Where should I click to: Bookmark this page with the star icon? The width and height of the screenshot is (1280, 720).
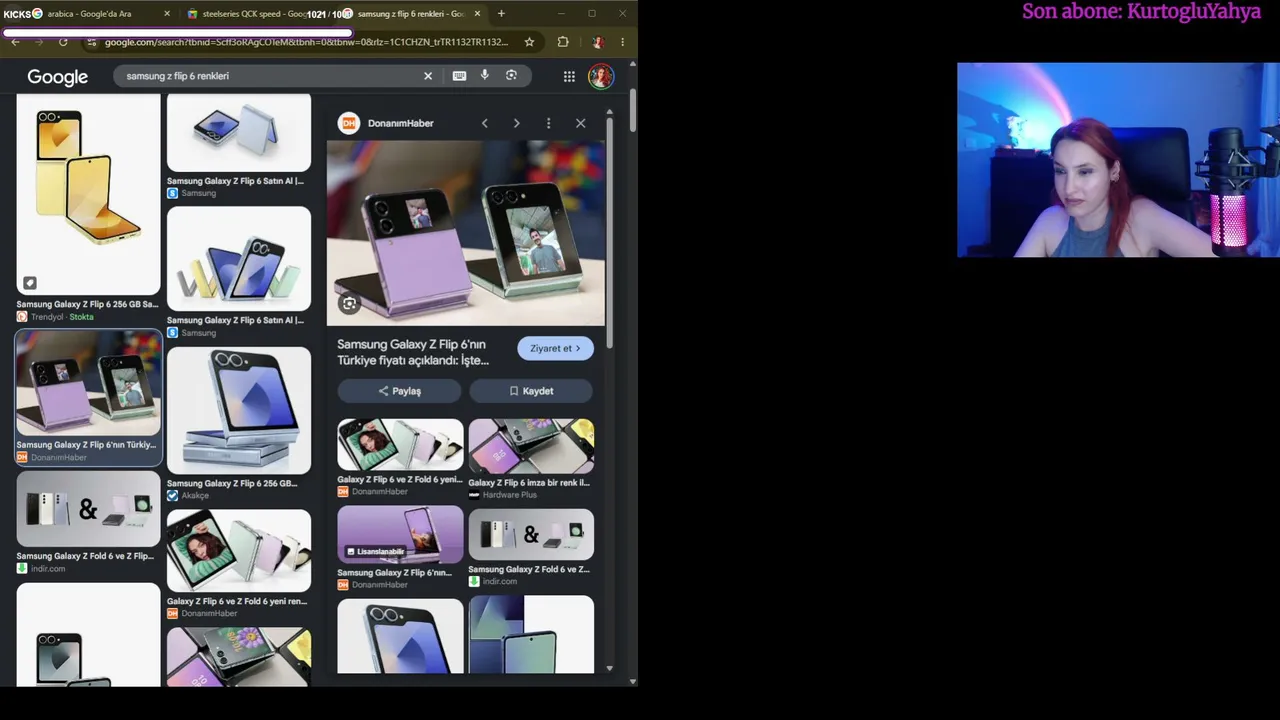point(529,42)
